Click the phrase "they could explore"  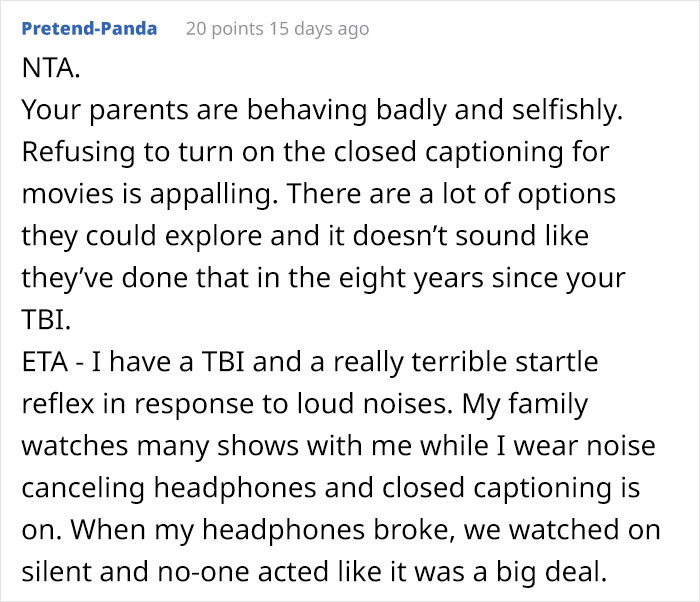(x=142, y=236)
